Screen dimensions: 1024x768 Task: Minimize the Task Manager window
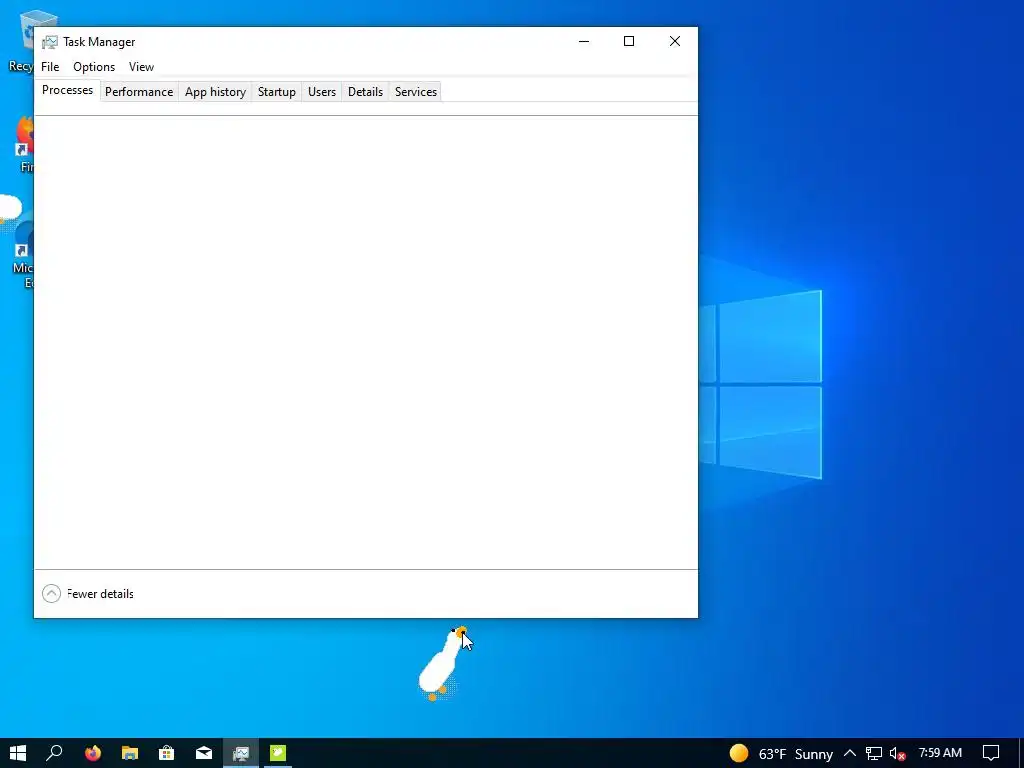click(x=584, y=41)
